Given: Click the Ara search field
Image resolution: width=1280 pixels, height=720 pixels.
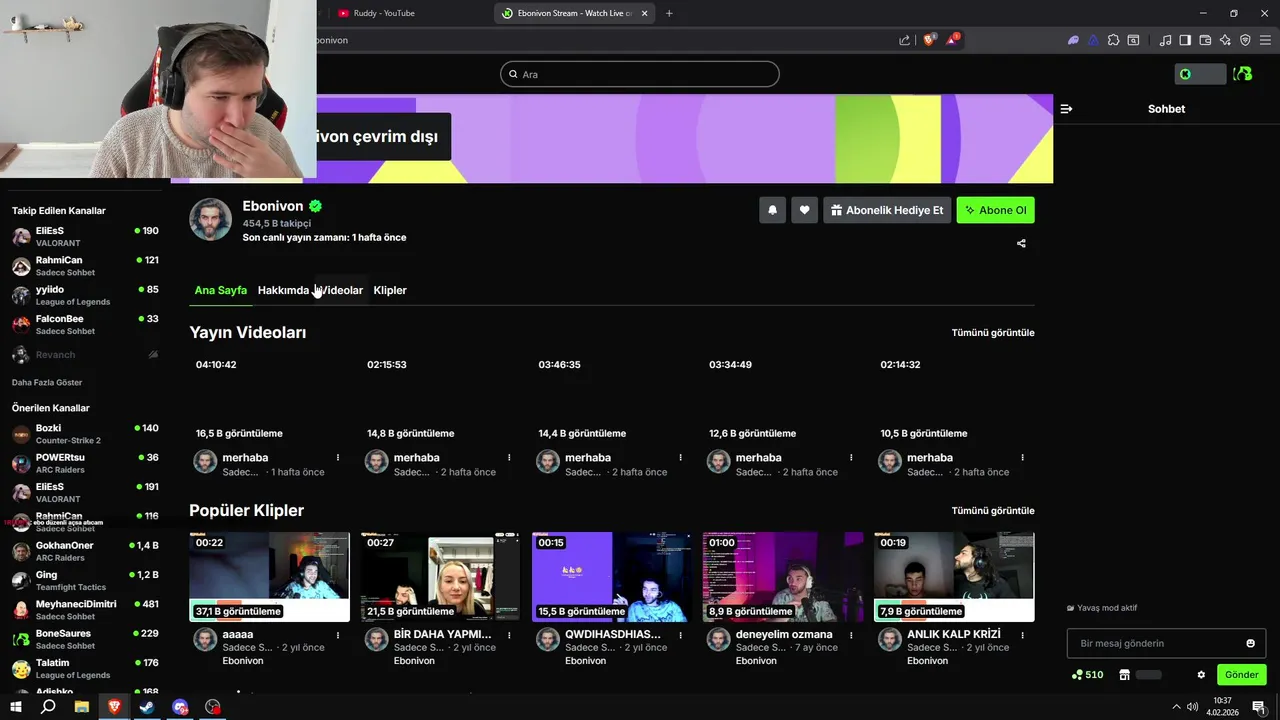Looking at the screenshot, I should [x=640, y=74].
